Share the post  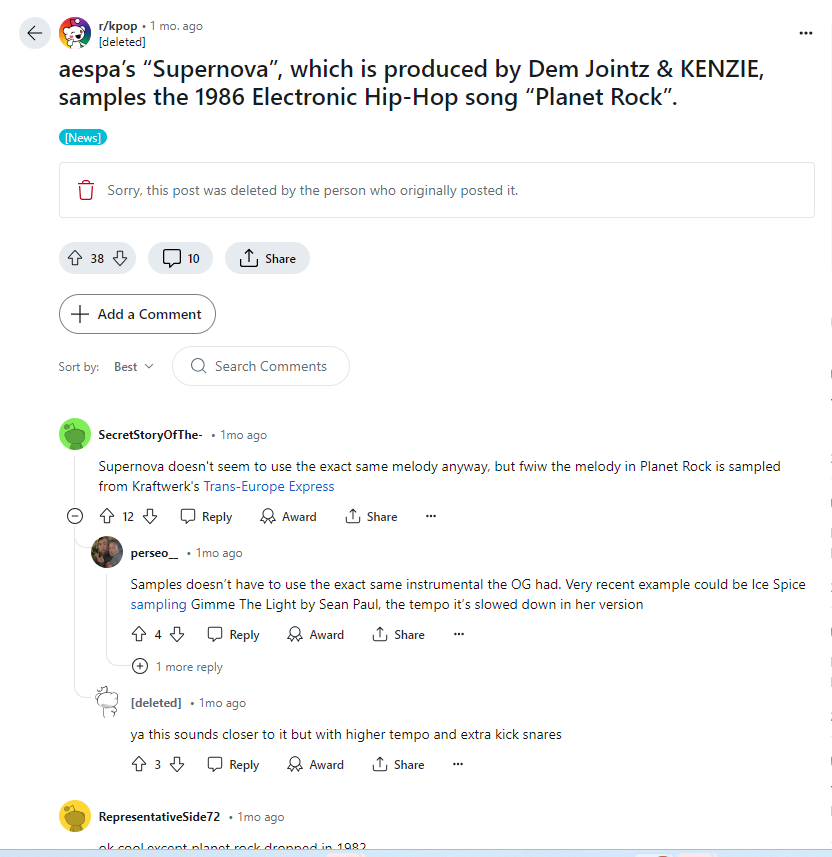click(x=267, y=258)
